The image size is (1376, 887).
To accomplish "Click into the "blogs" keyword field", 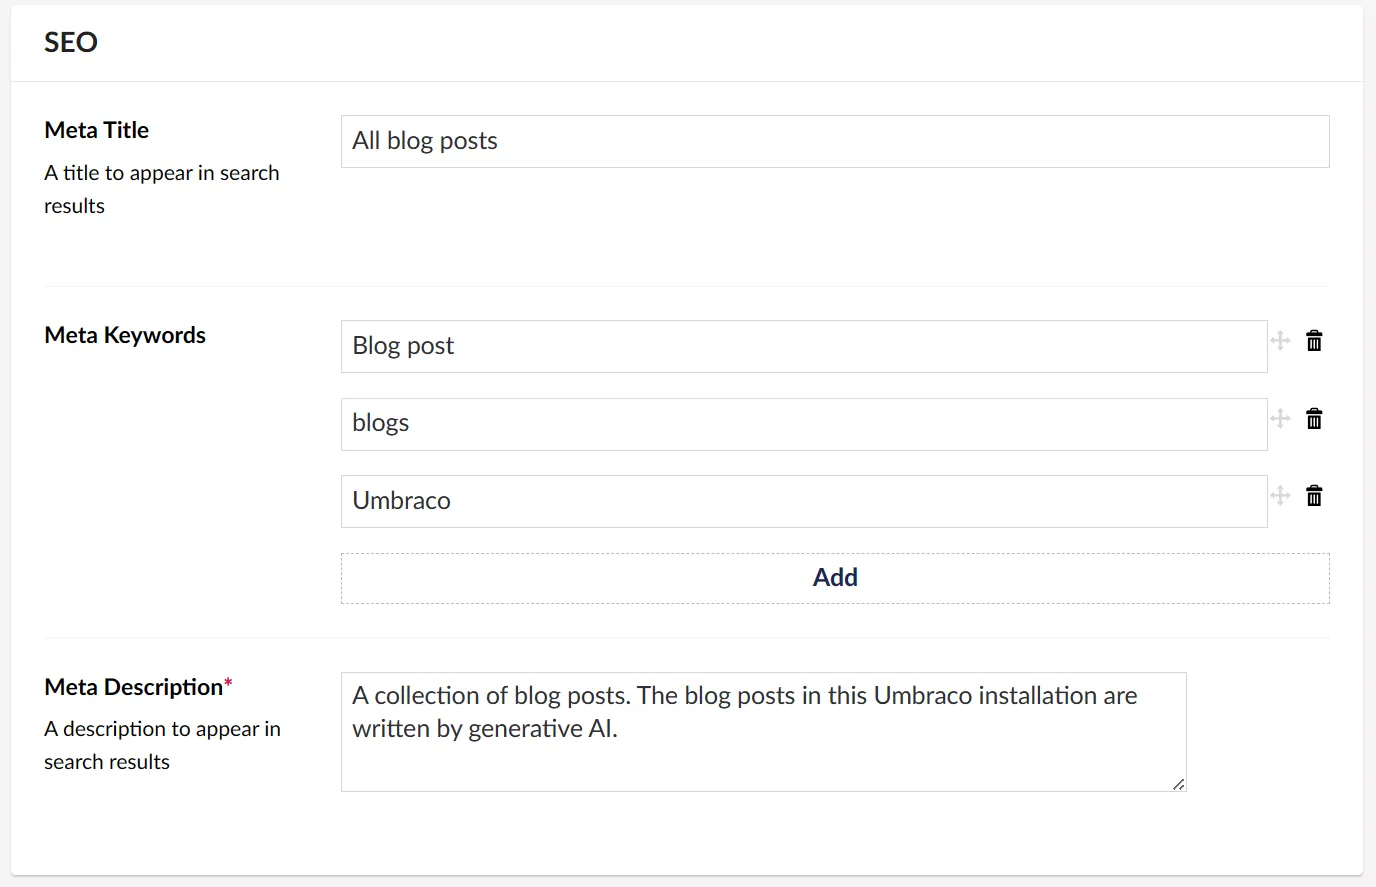I will [804, 424].
